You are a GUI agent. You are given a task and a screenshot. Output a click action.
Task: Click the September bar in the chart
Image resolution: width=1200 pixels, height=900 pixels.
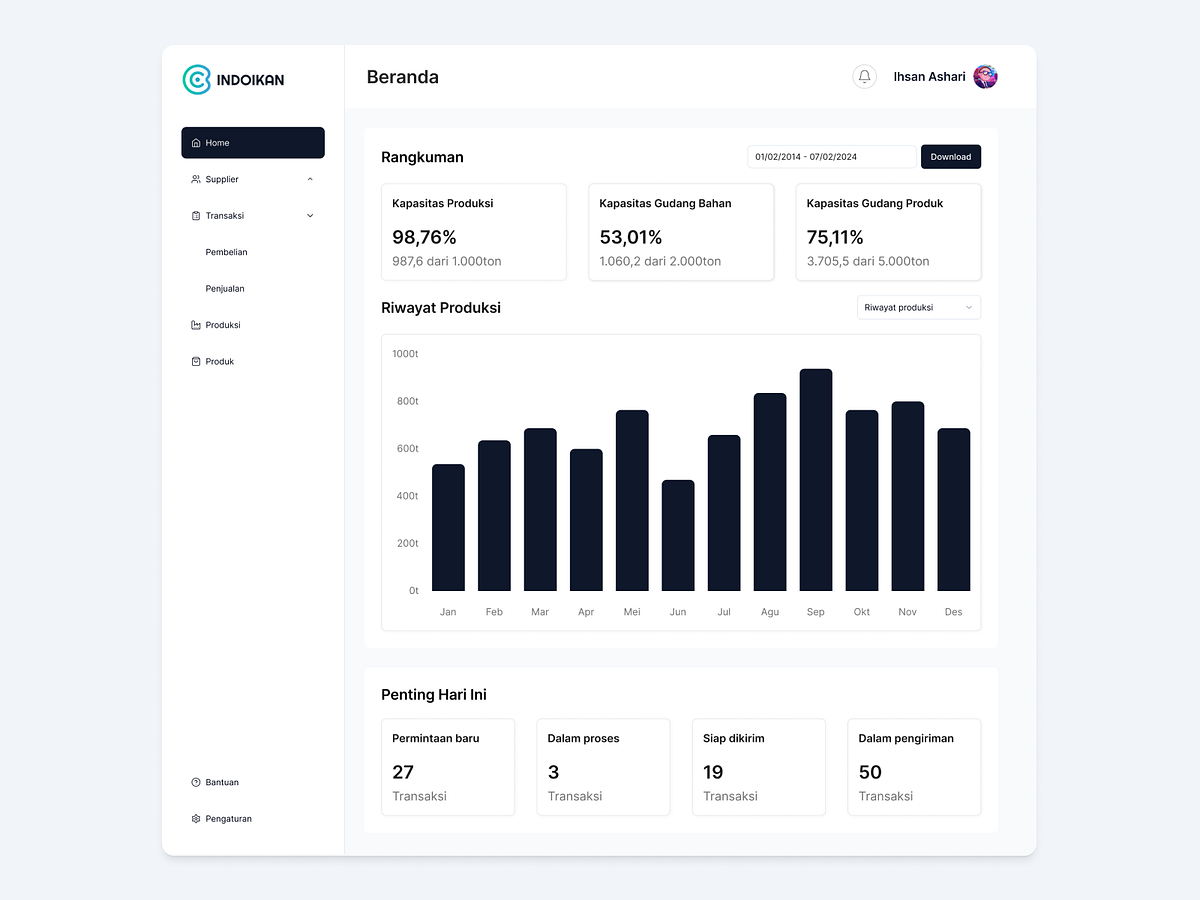pyautogui.click(x=815, y=480)
